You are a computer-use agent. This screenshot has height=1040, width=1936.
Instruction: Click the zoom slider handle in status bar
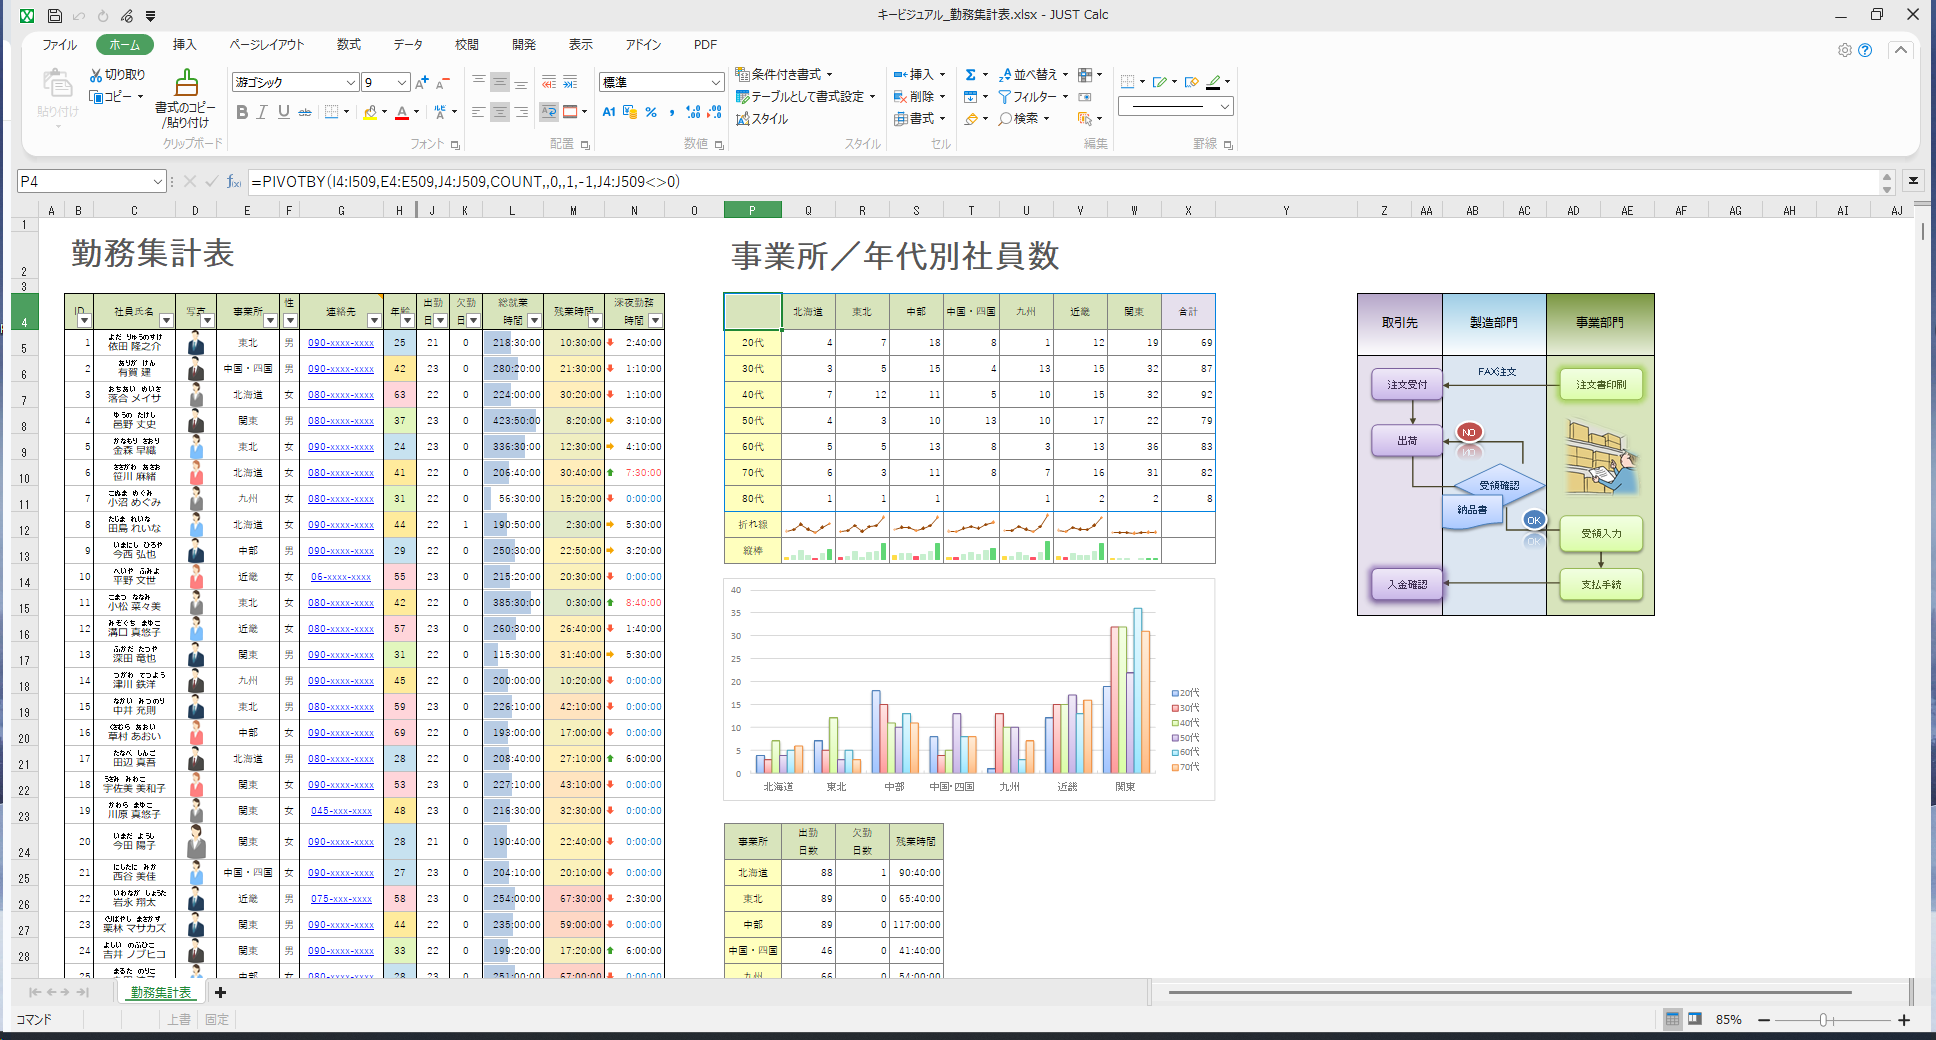pyautogui.click(x=1824, y=1020)
